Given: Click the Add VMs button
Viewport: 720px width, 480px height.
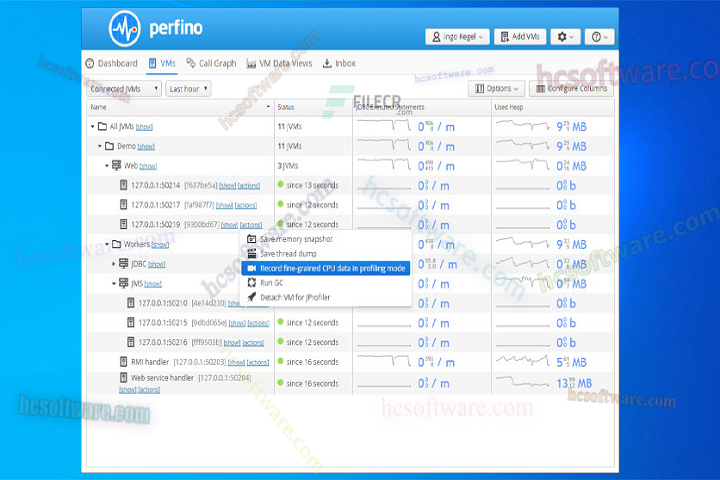Looking at the screenshot, I should coord(520,37).
